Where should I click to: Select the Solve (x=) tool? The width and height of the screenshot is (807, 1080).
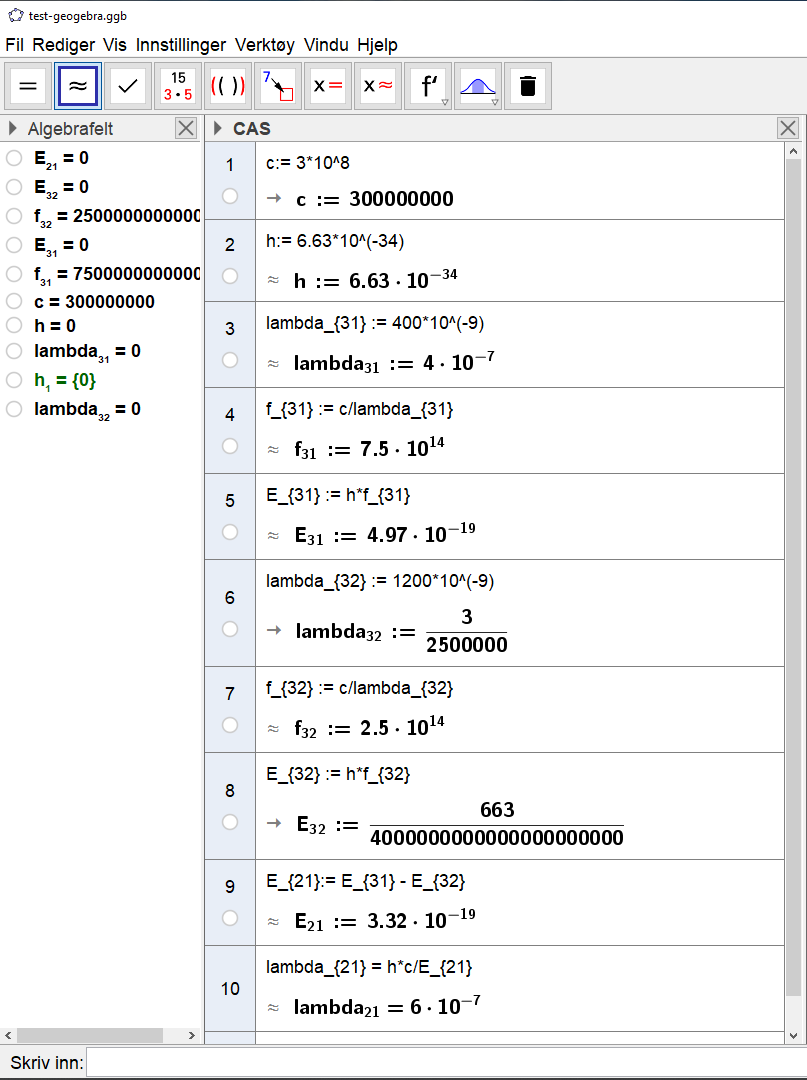[x=328, y=86]
